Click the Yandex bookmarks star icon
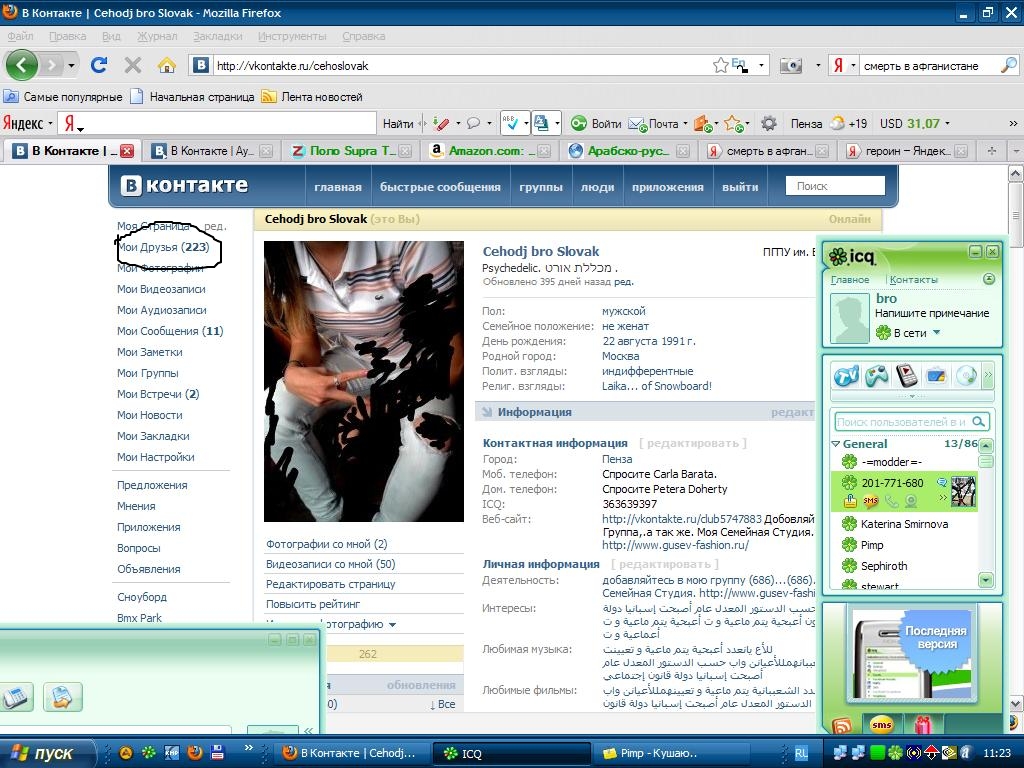 click(733, 123)
